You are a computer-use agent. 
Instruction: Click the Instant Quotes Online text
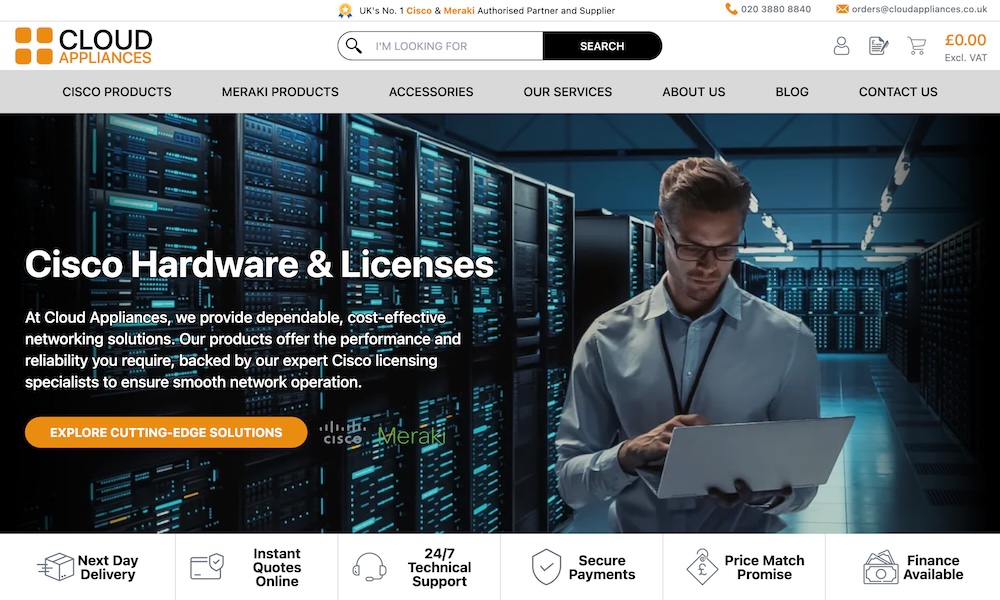click(x=277, y=567)
